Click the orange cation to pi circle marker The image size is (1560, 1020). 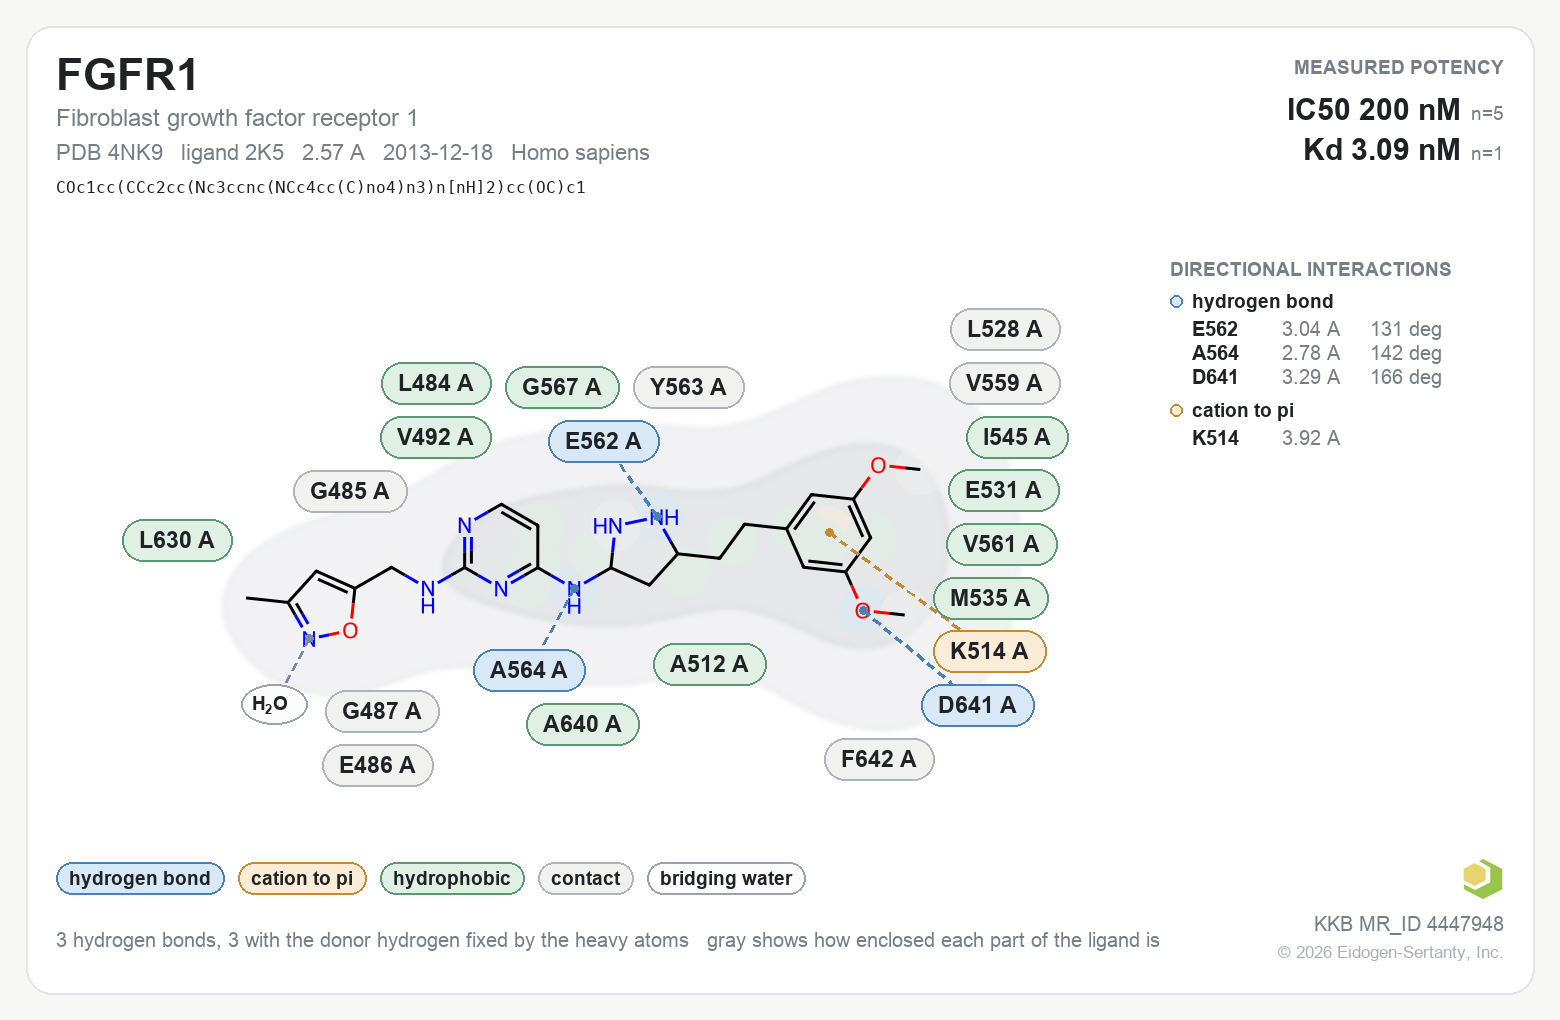pos(1176,411)
